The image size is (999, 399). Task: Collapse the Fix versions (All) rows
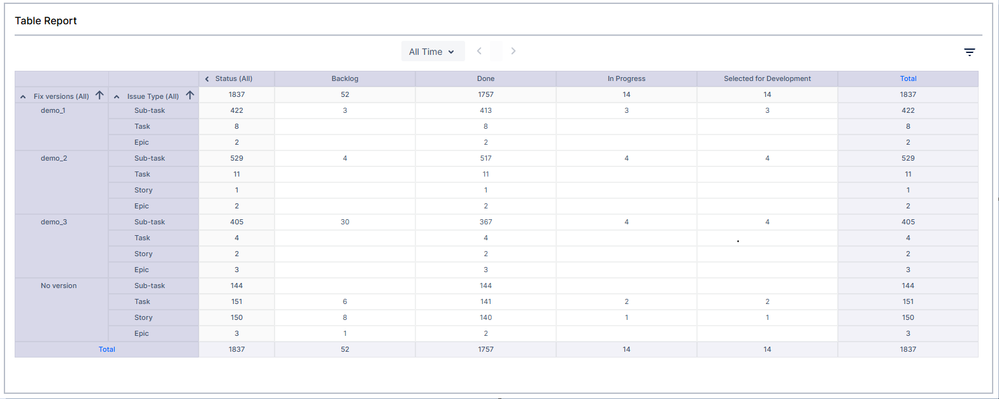pos(24,97)
